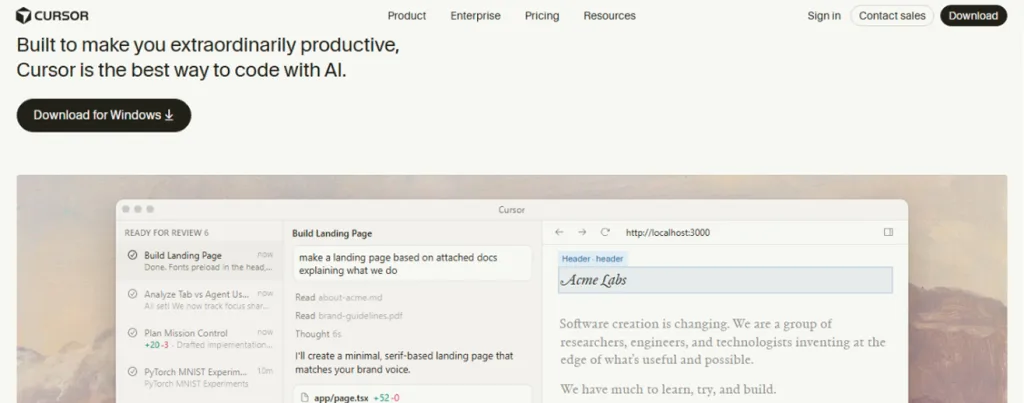Click the reload icon in the preview pane

605,232
